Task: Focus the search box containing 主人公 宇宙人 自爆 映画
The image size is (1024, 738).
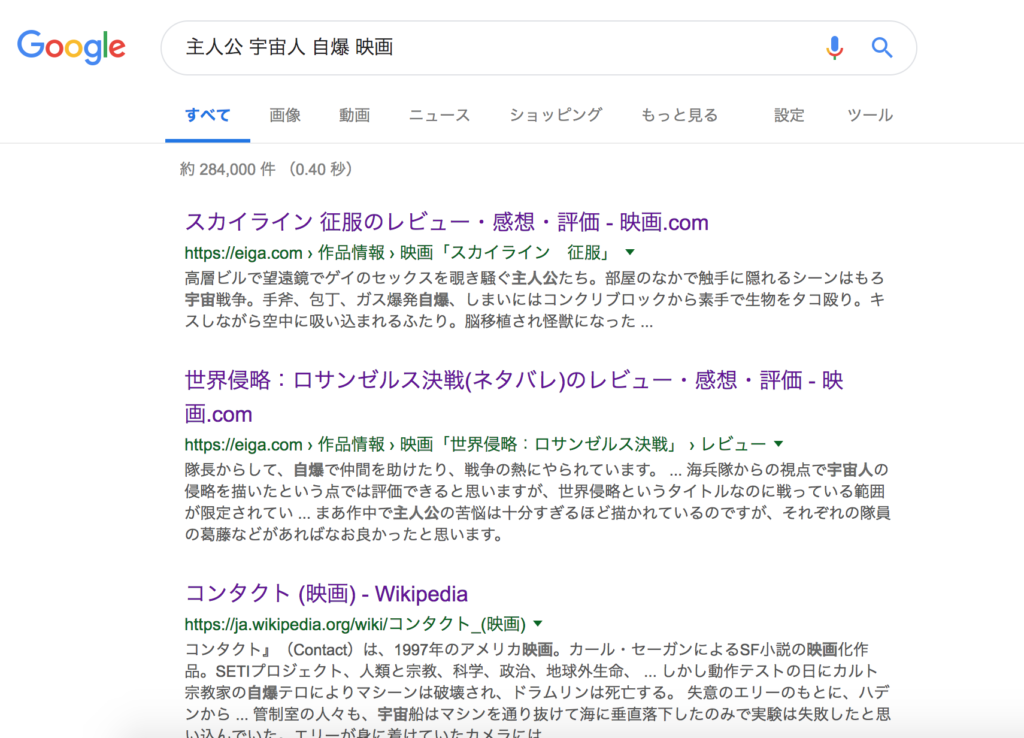Action: point(490,47)
